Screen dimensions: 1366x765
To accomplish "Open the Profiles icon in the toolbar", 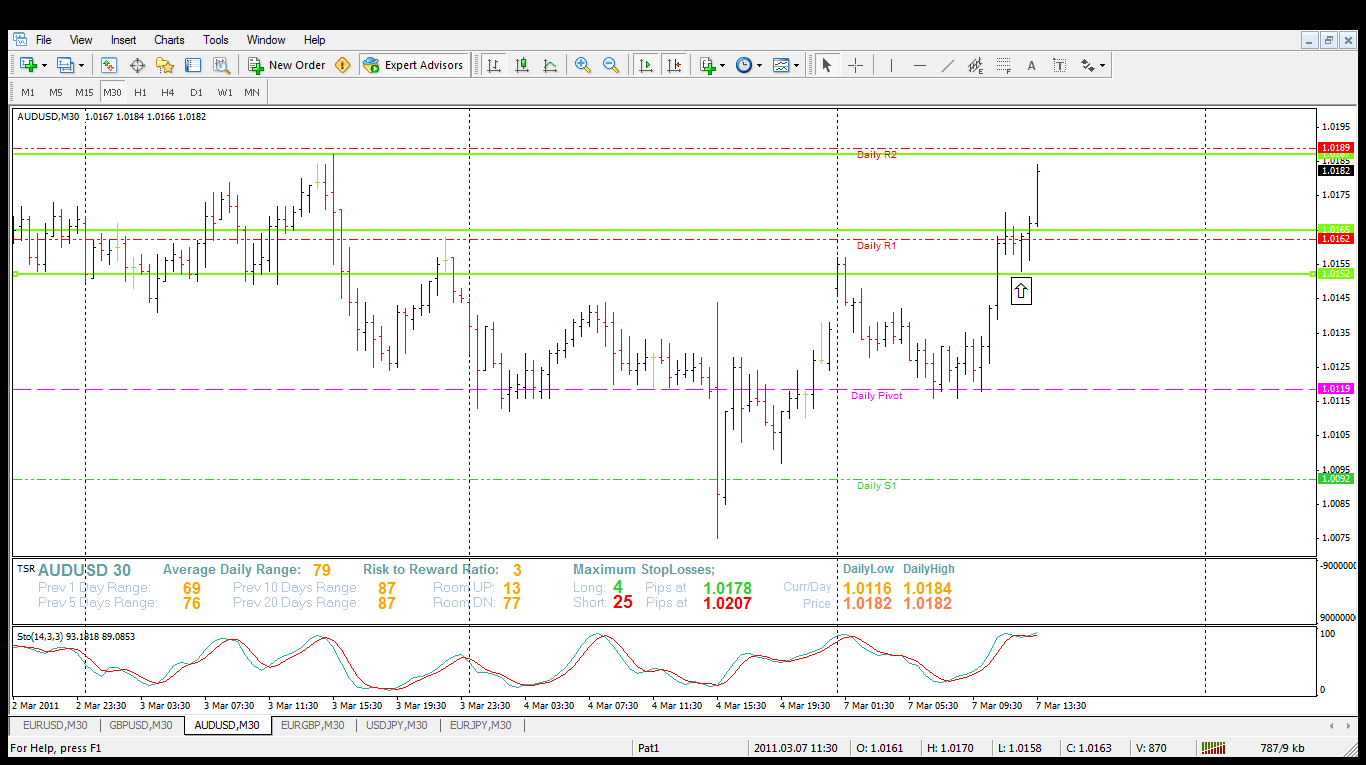I will click(65, 65).
